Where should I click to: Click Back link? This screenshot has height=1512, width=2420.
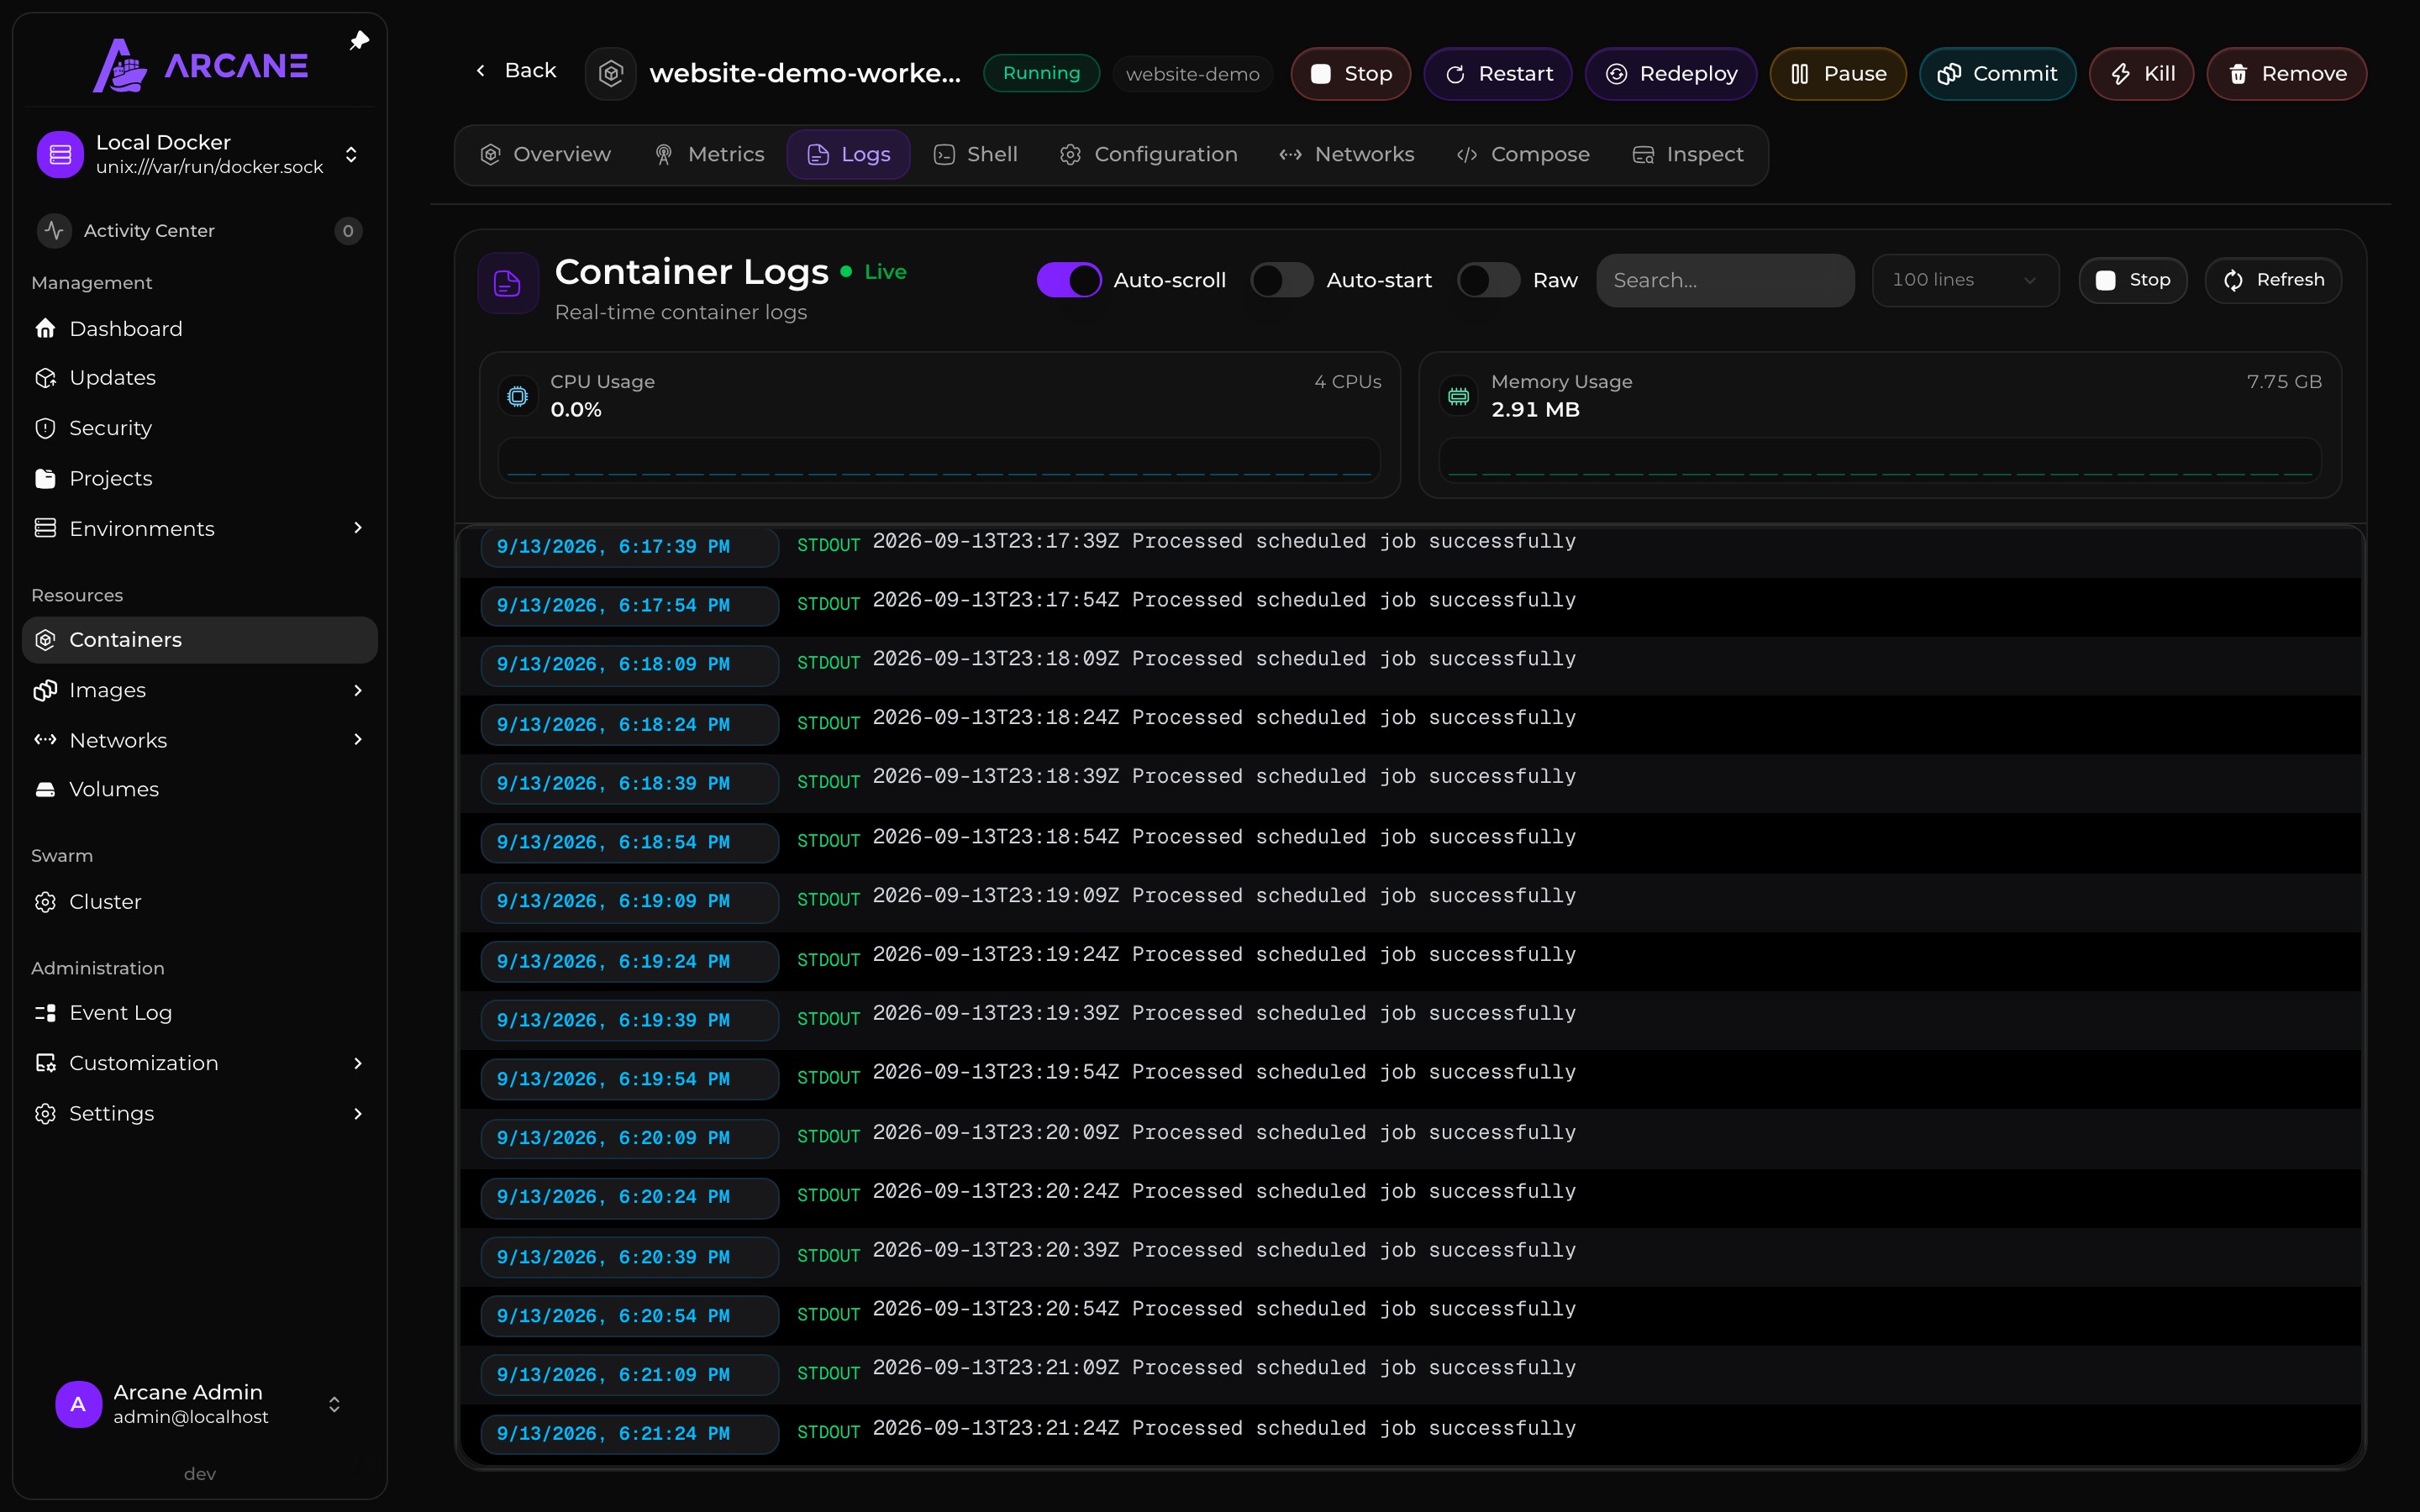click(x=515, y=71)
